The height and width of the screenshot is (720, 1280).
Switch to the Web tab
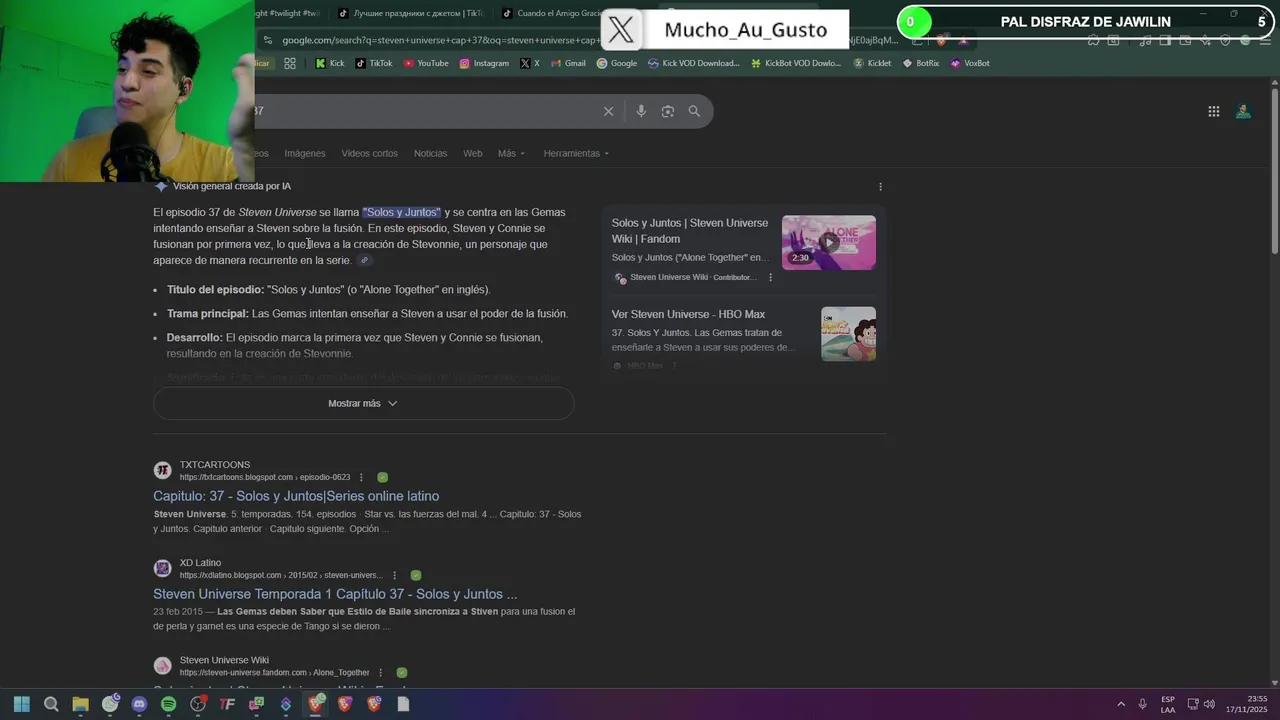pos(472,153)
